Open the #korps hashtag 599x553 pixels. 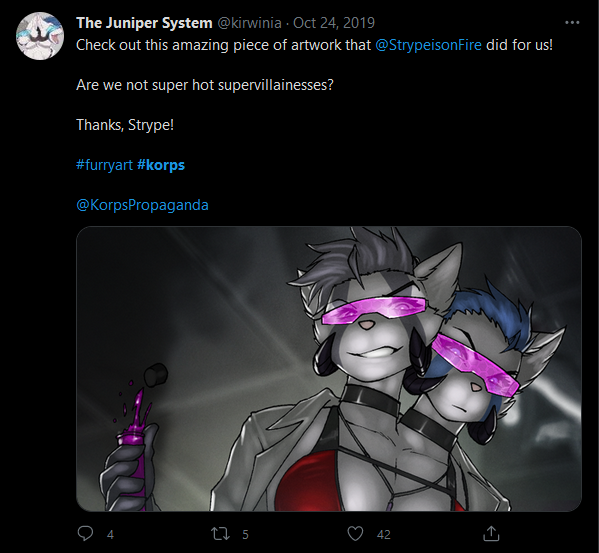(161, 165)
